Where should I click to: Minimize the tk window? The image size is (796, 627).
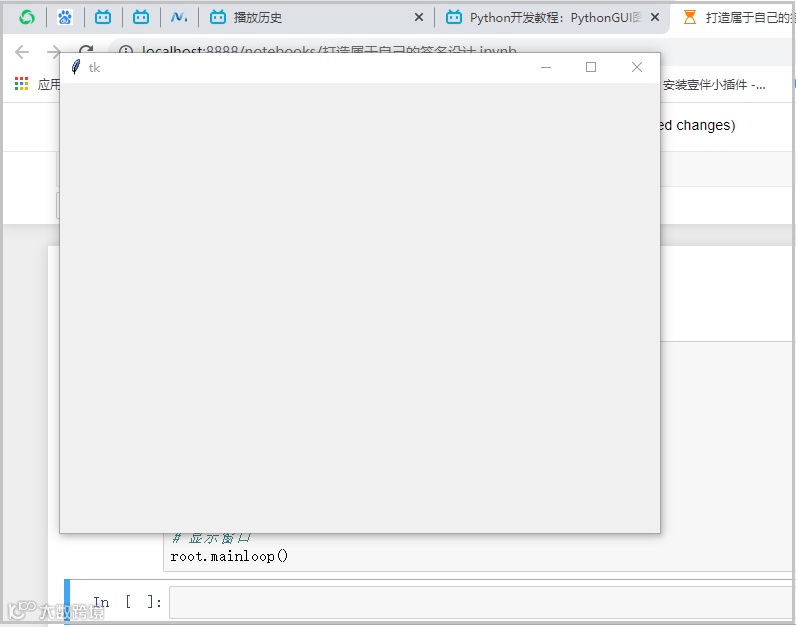point(546,67)
